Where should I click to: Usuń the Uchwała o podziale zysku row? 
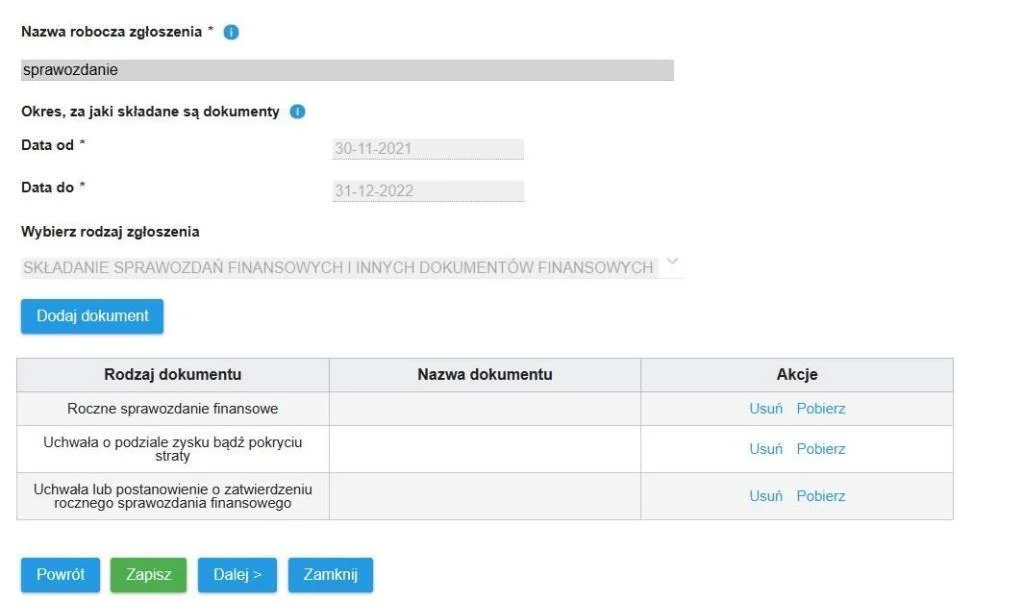pos(765,449)
